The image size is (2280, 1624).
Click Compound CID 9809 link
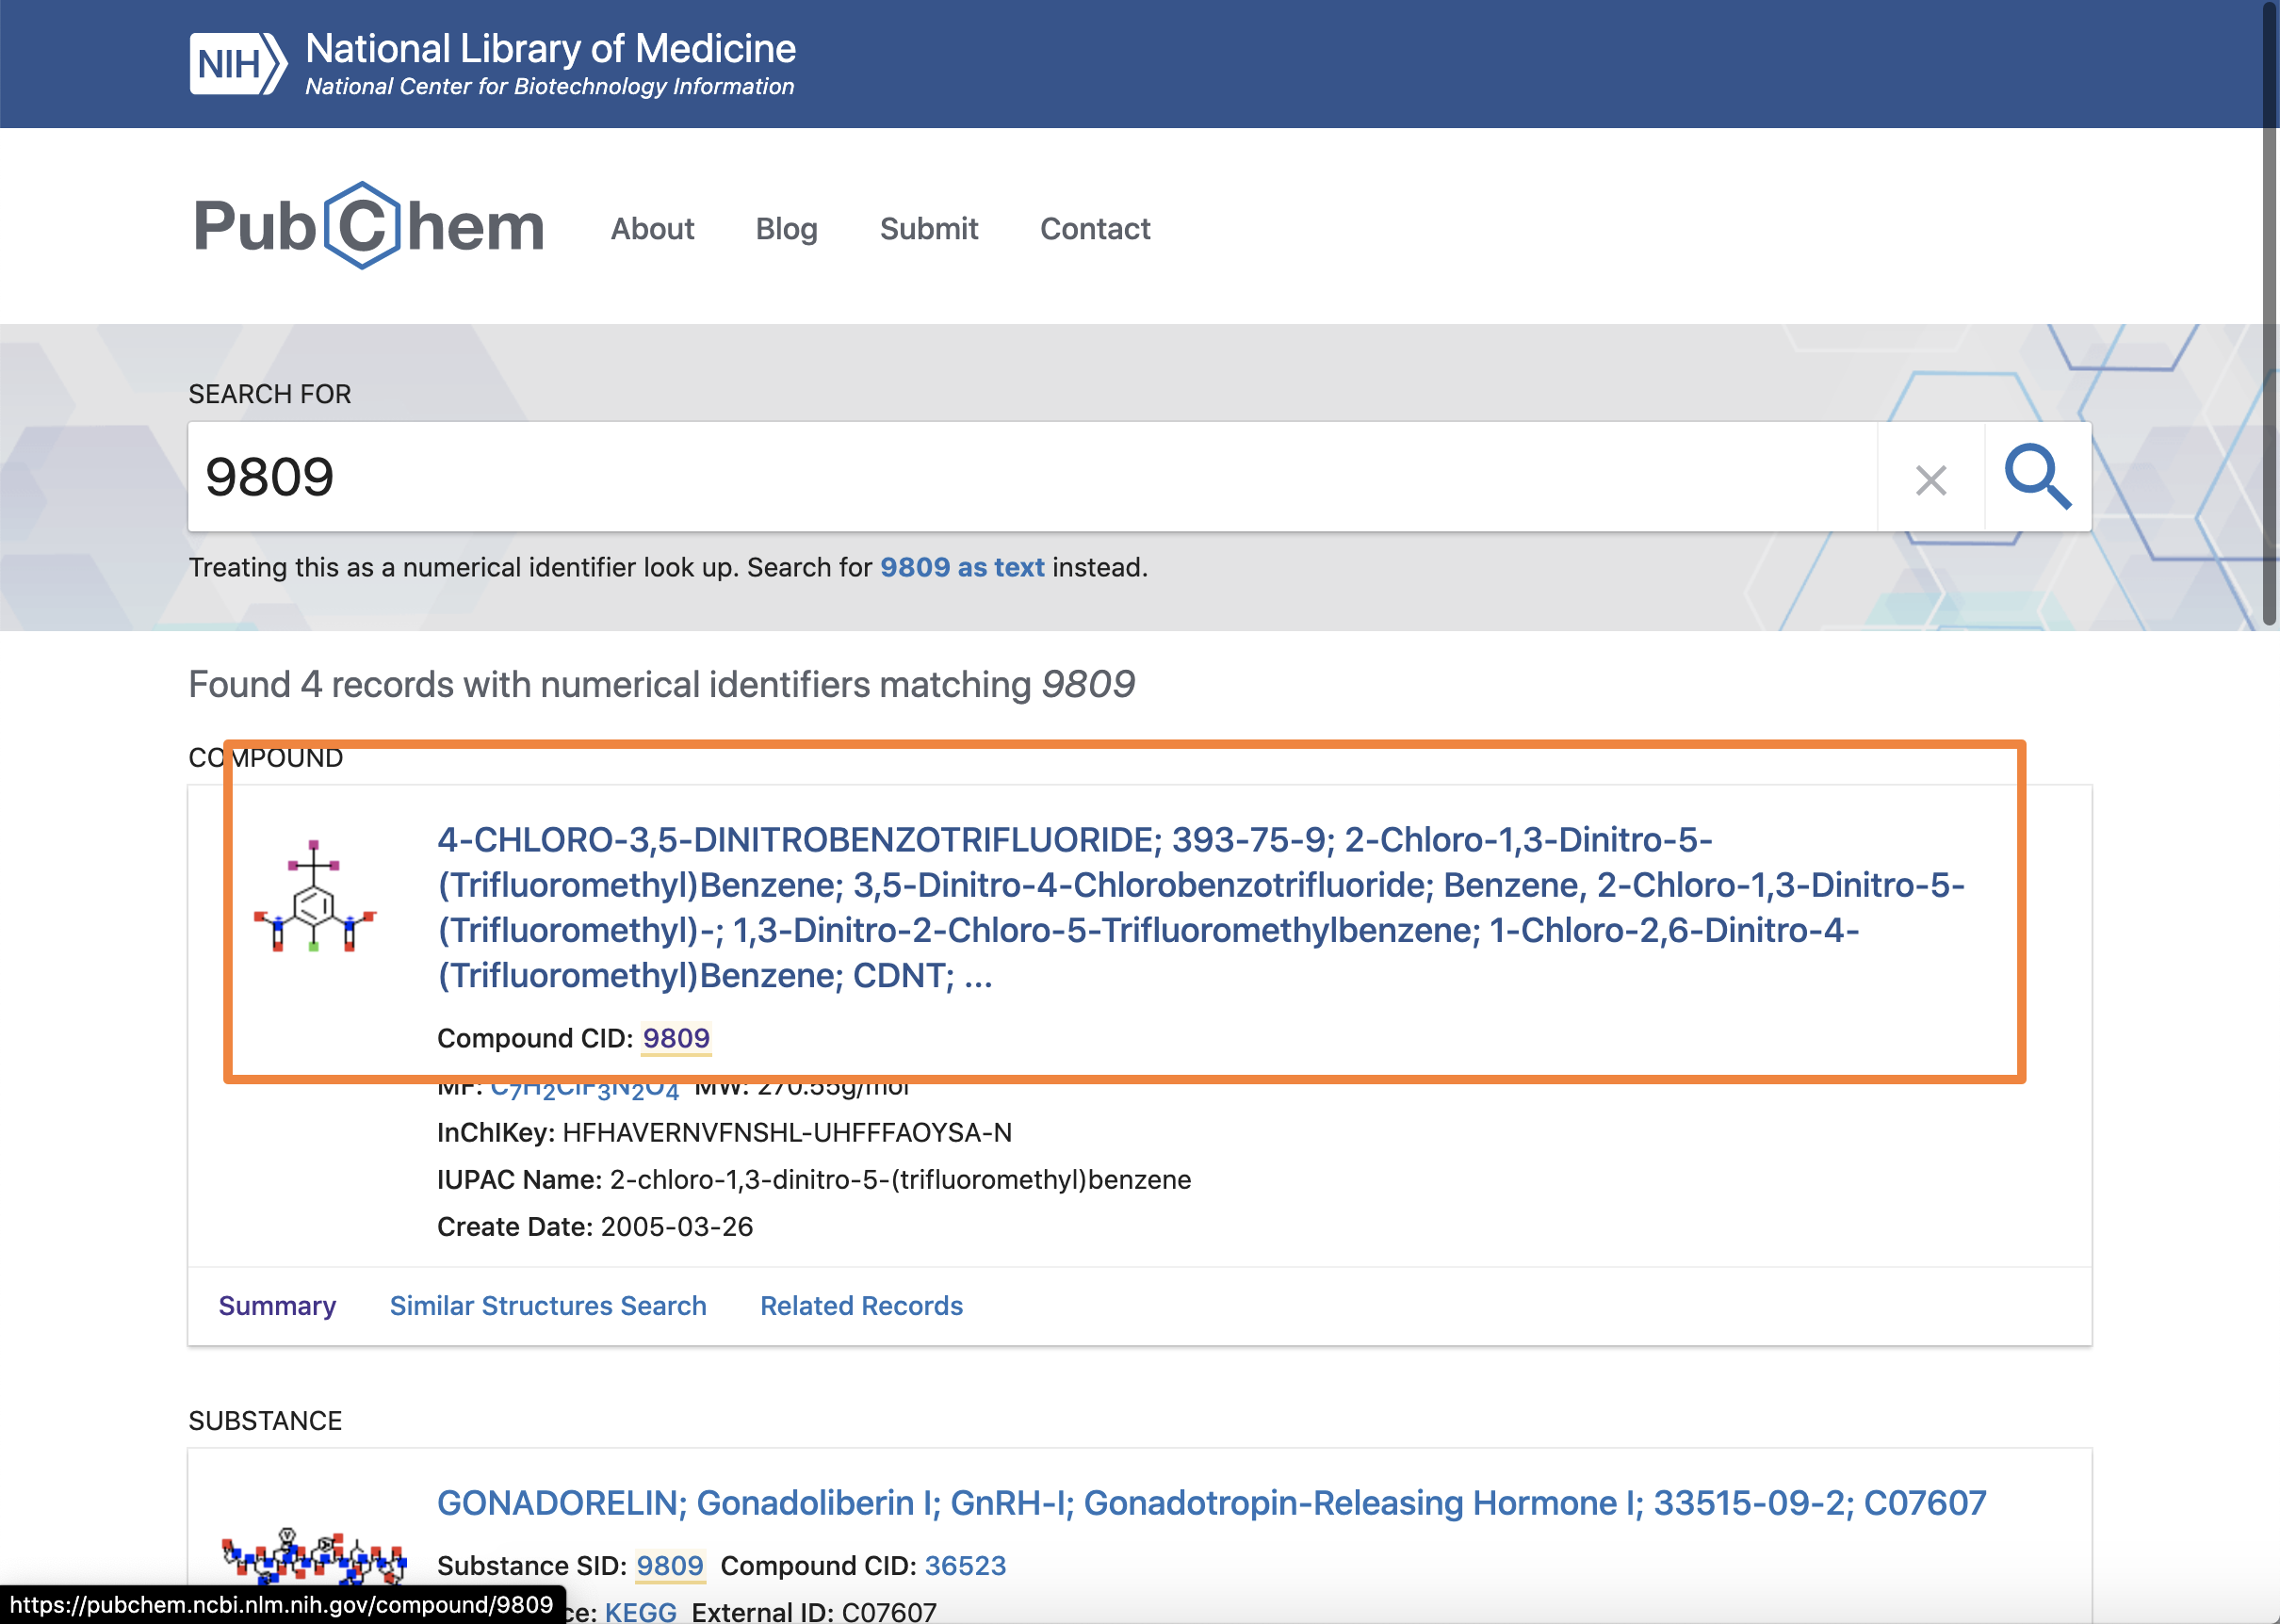click(x=676, y=1038)
